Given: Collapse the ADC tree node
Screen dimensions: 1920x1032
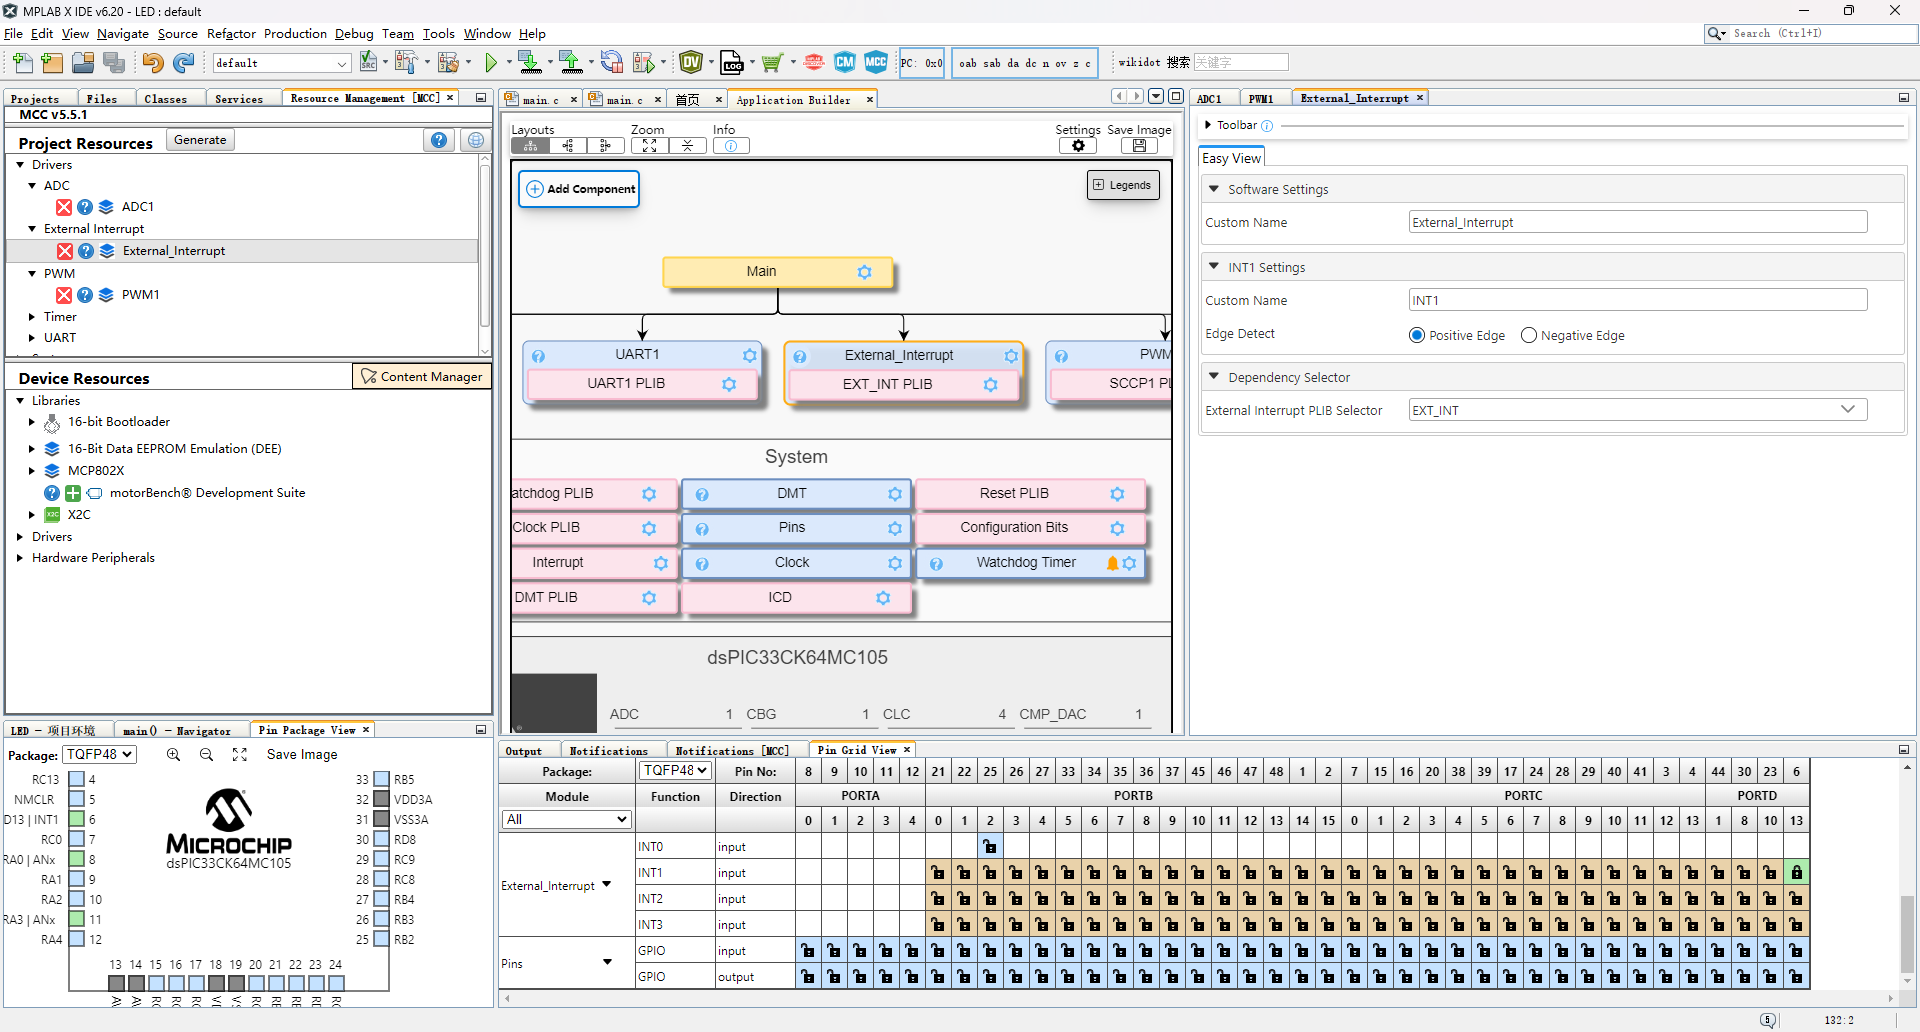Looking at the screenshot, I should coord(32,186).
